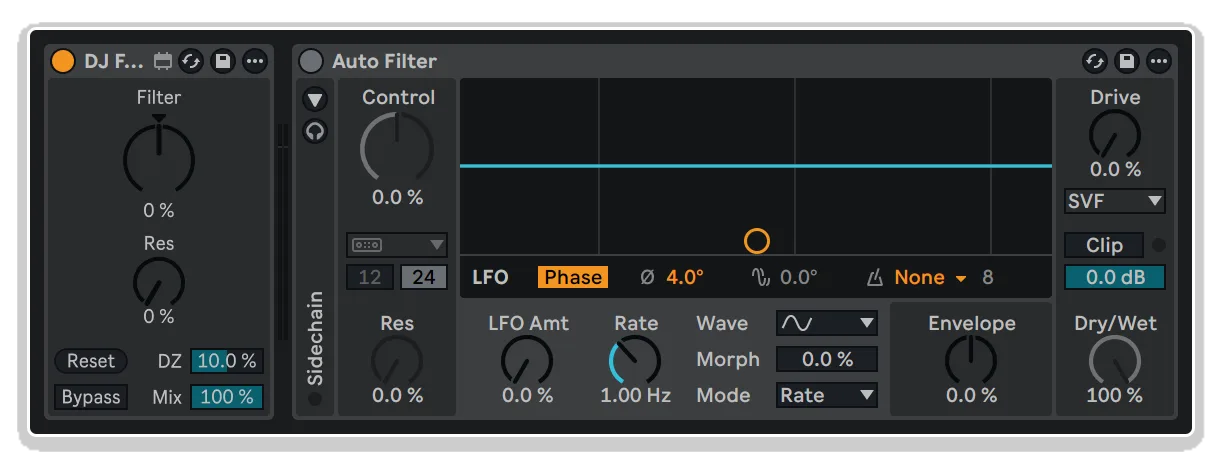1222x464 pixels.
Task: Click Auto Filter hot-swap preset icon
Action: (x=1095, y=61)
